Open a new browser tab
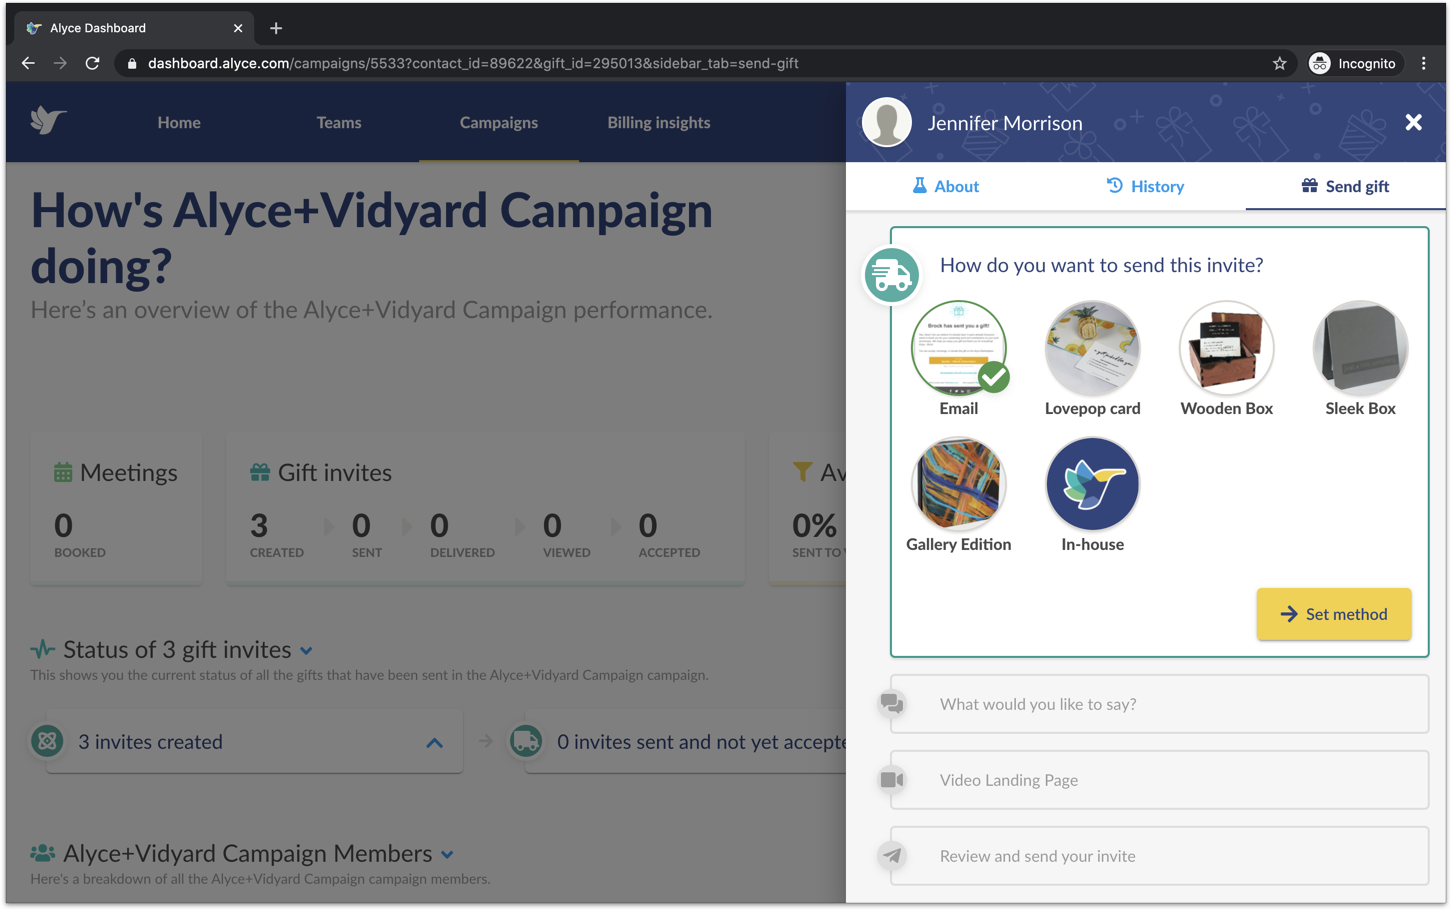1451x910 pixels. tap(276, 28)
